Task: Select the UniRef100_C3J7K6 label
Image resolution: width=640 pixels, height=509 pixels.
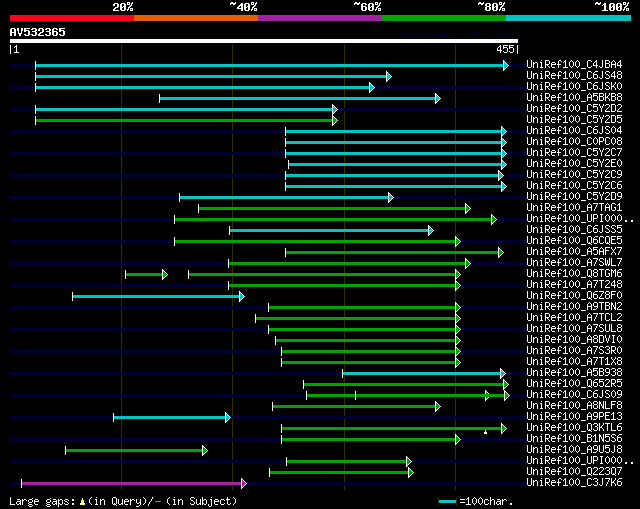Action: pyautogui.click(x=574, y=483)
